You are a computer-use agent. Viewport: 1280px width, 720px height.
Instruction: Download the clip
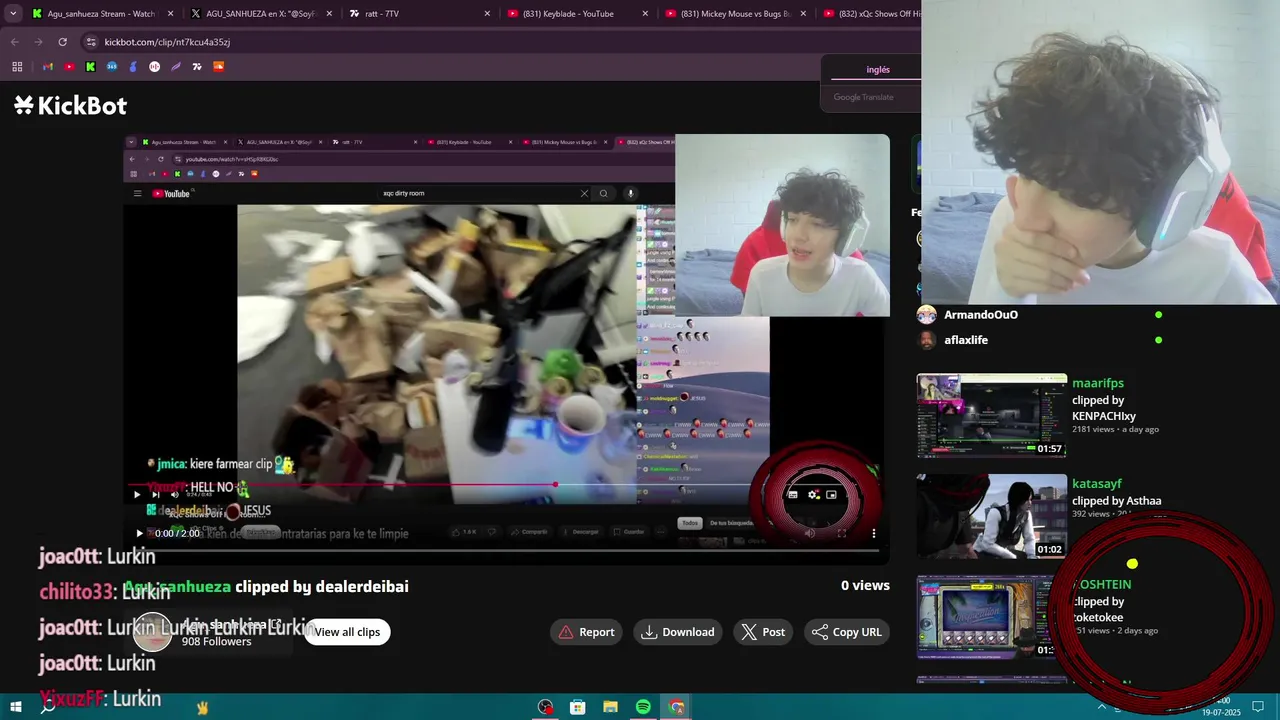tap(678, 632)
